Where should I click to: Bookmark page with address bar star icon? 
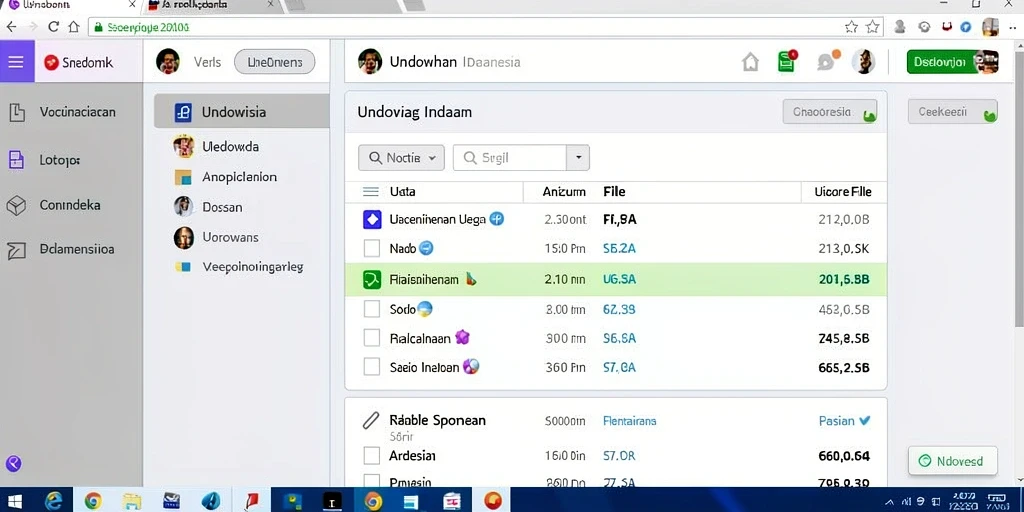coord(851,27)
